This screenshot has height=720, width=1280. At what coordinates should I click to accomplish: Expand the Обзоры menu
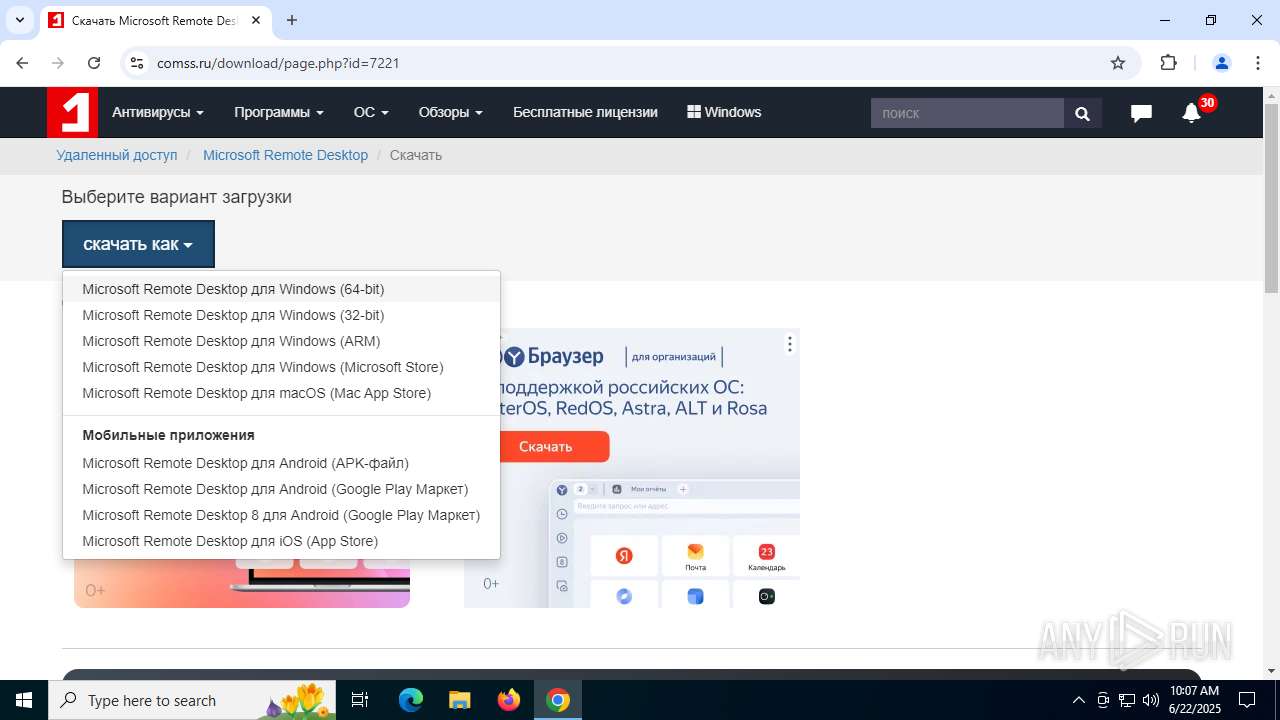pos(451,112)
